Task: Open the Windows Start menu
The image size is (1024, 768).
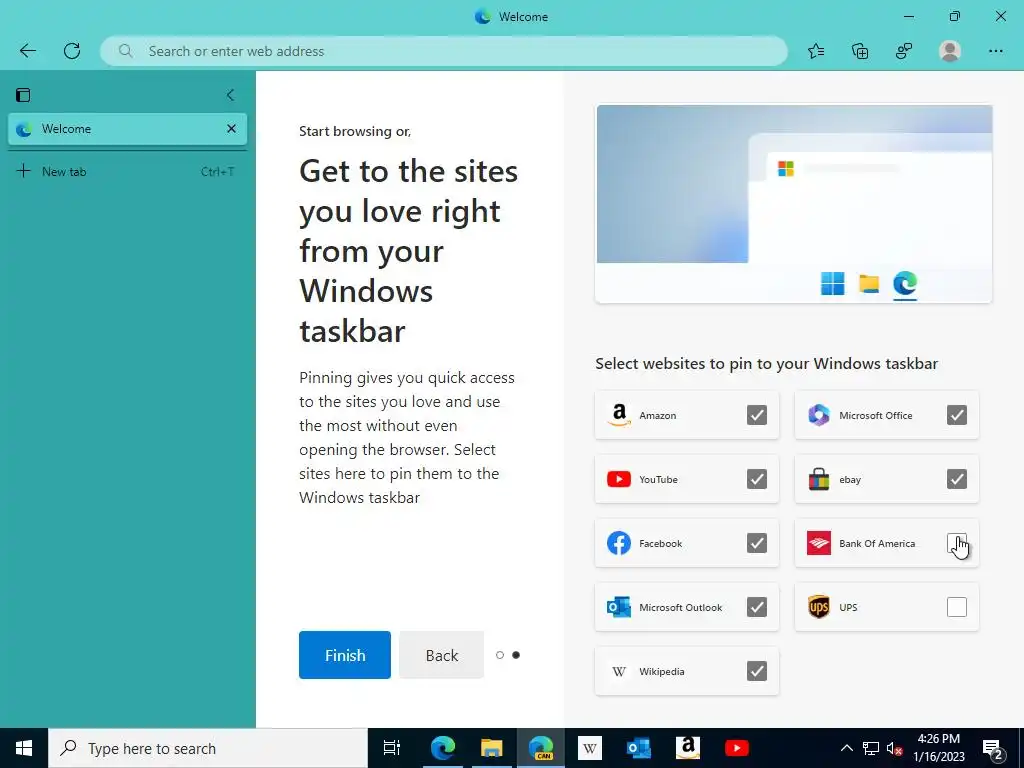Action: tap(24, 748)
